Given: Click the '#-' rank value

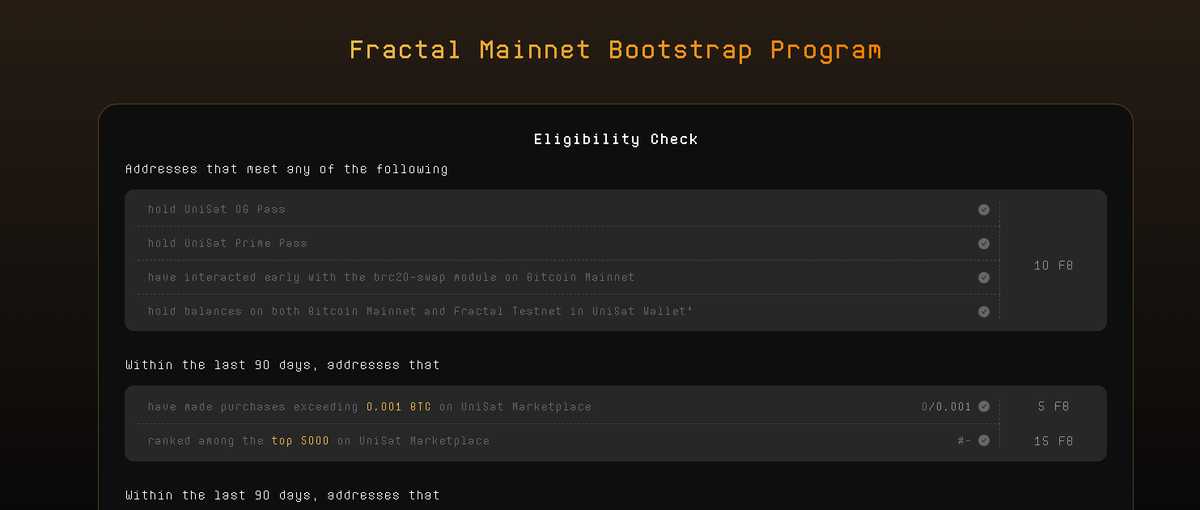Looking at the screenshot, I should [x=964, y=441].
